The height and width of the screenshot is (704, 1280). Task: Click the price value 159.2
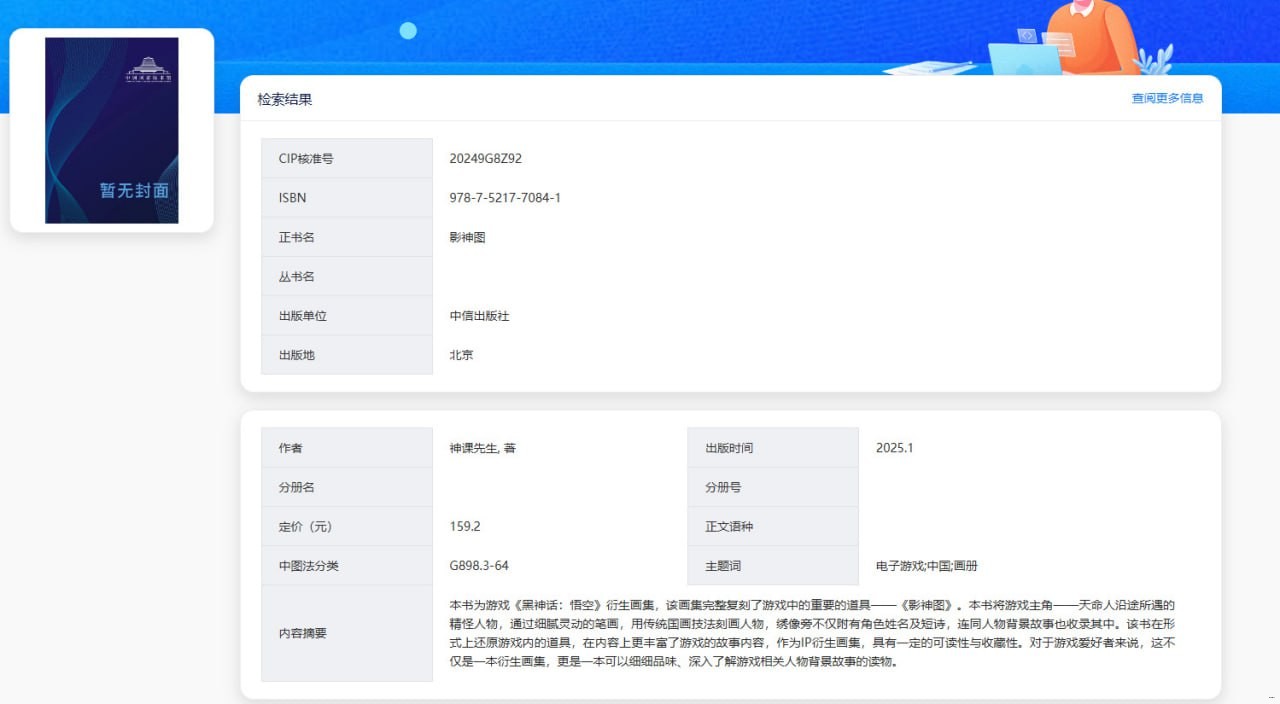tap(465, 526)
